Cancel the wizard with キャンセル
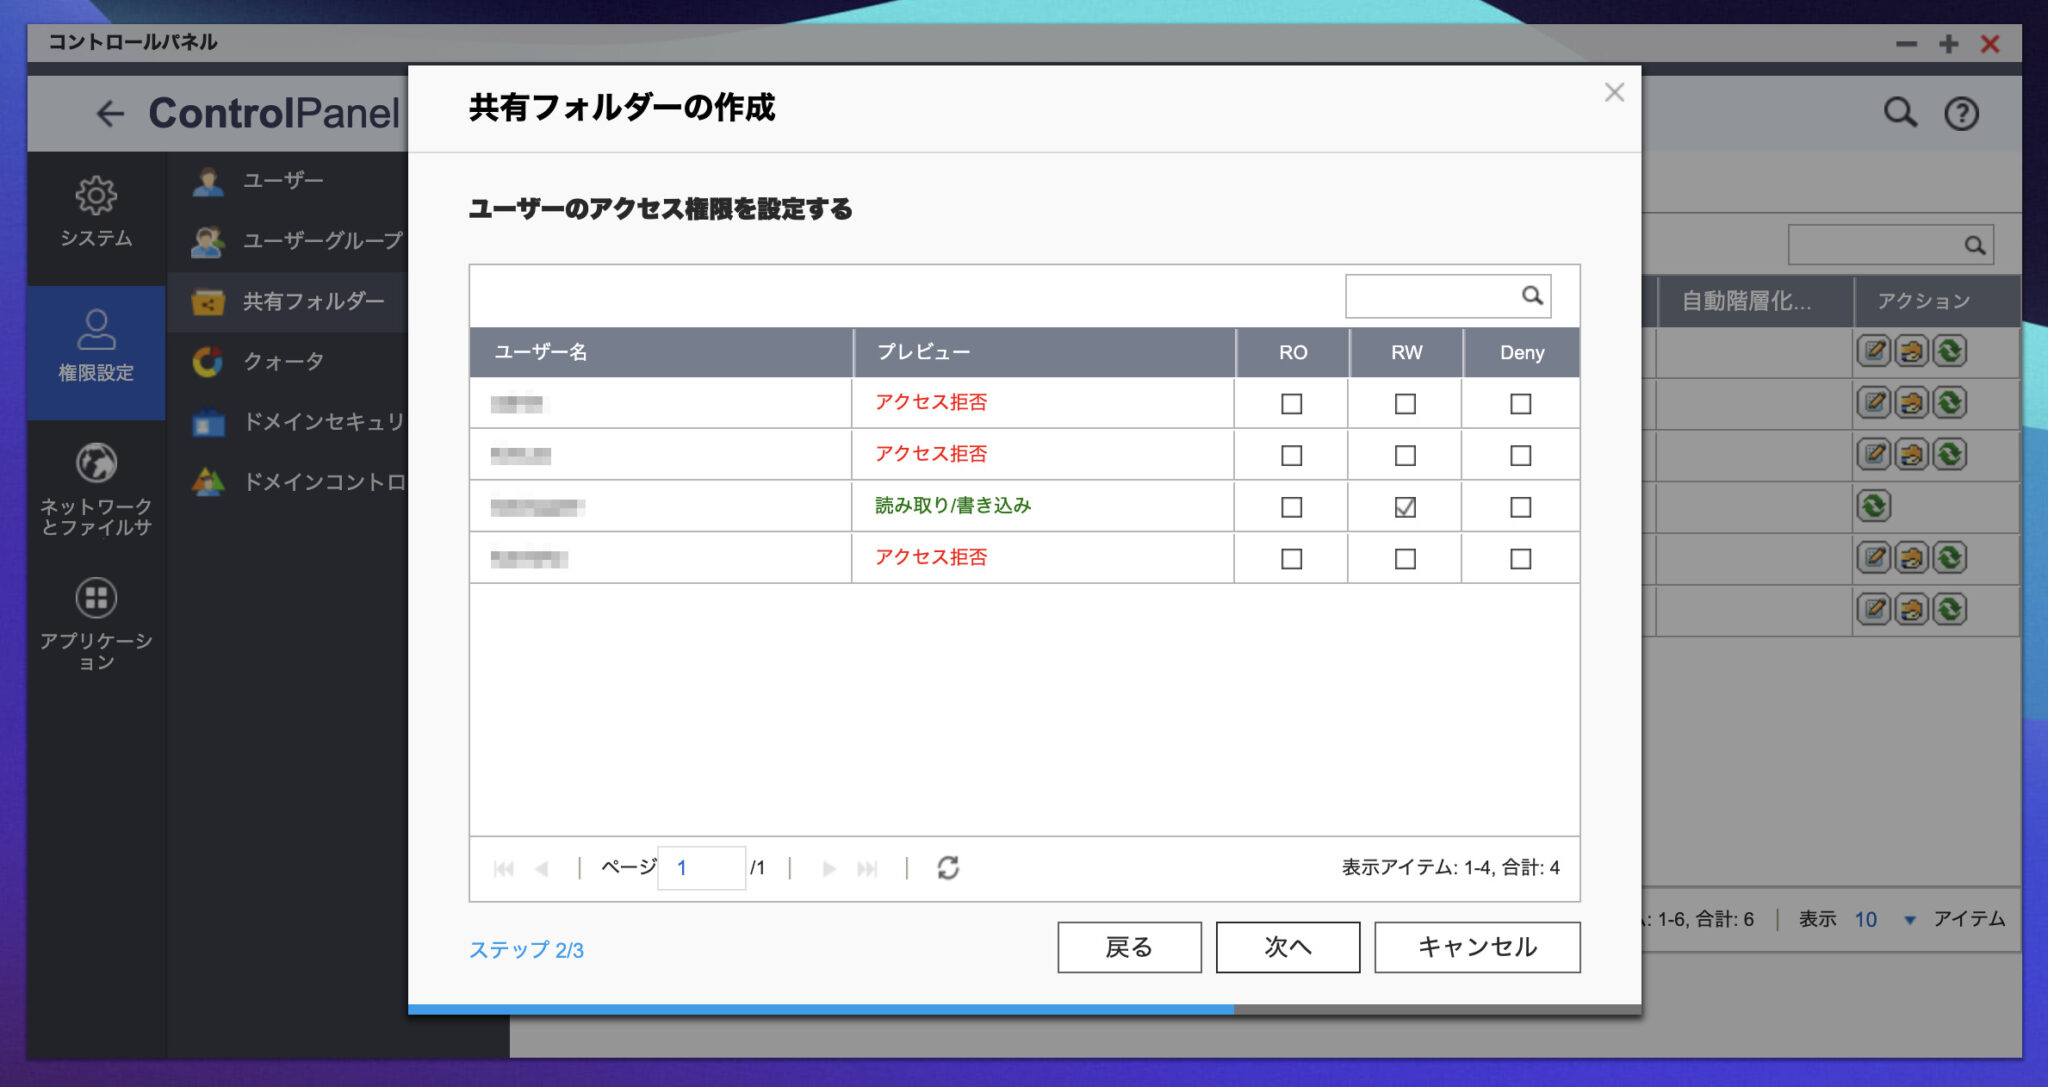The height and width of the screenshot is (1087, 2048). click(1476, 946)
